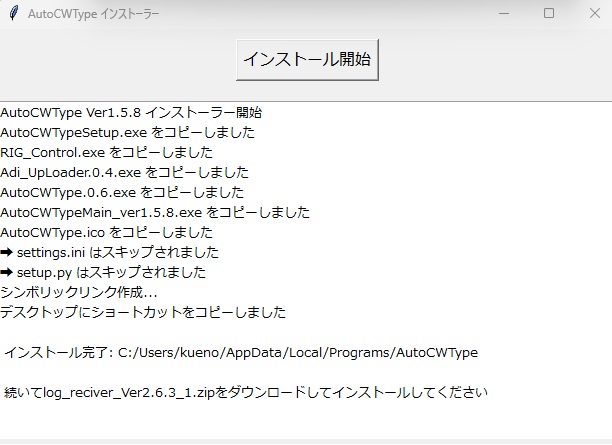Screen dimensions: 612x445
Task: Close the AutoCWType installer window
Action: click(592, 14)
